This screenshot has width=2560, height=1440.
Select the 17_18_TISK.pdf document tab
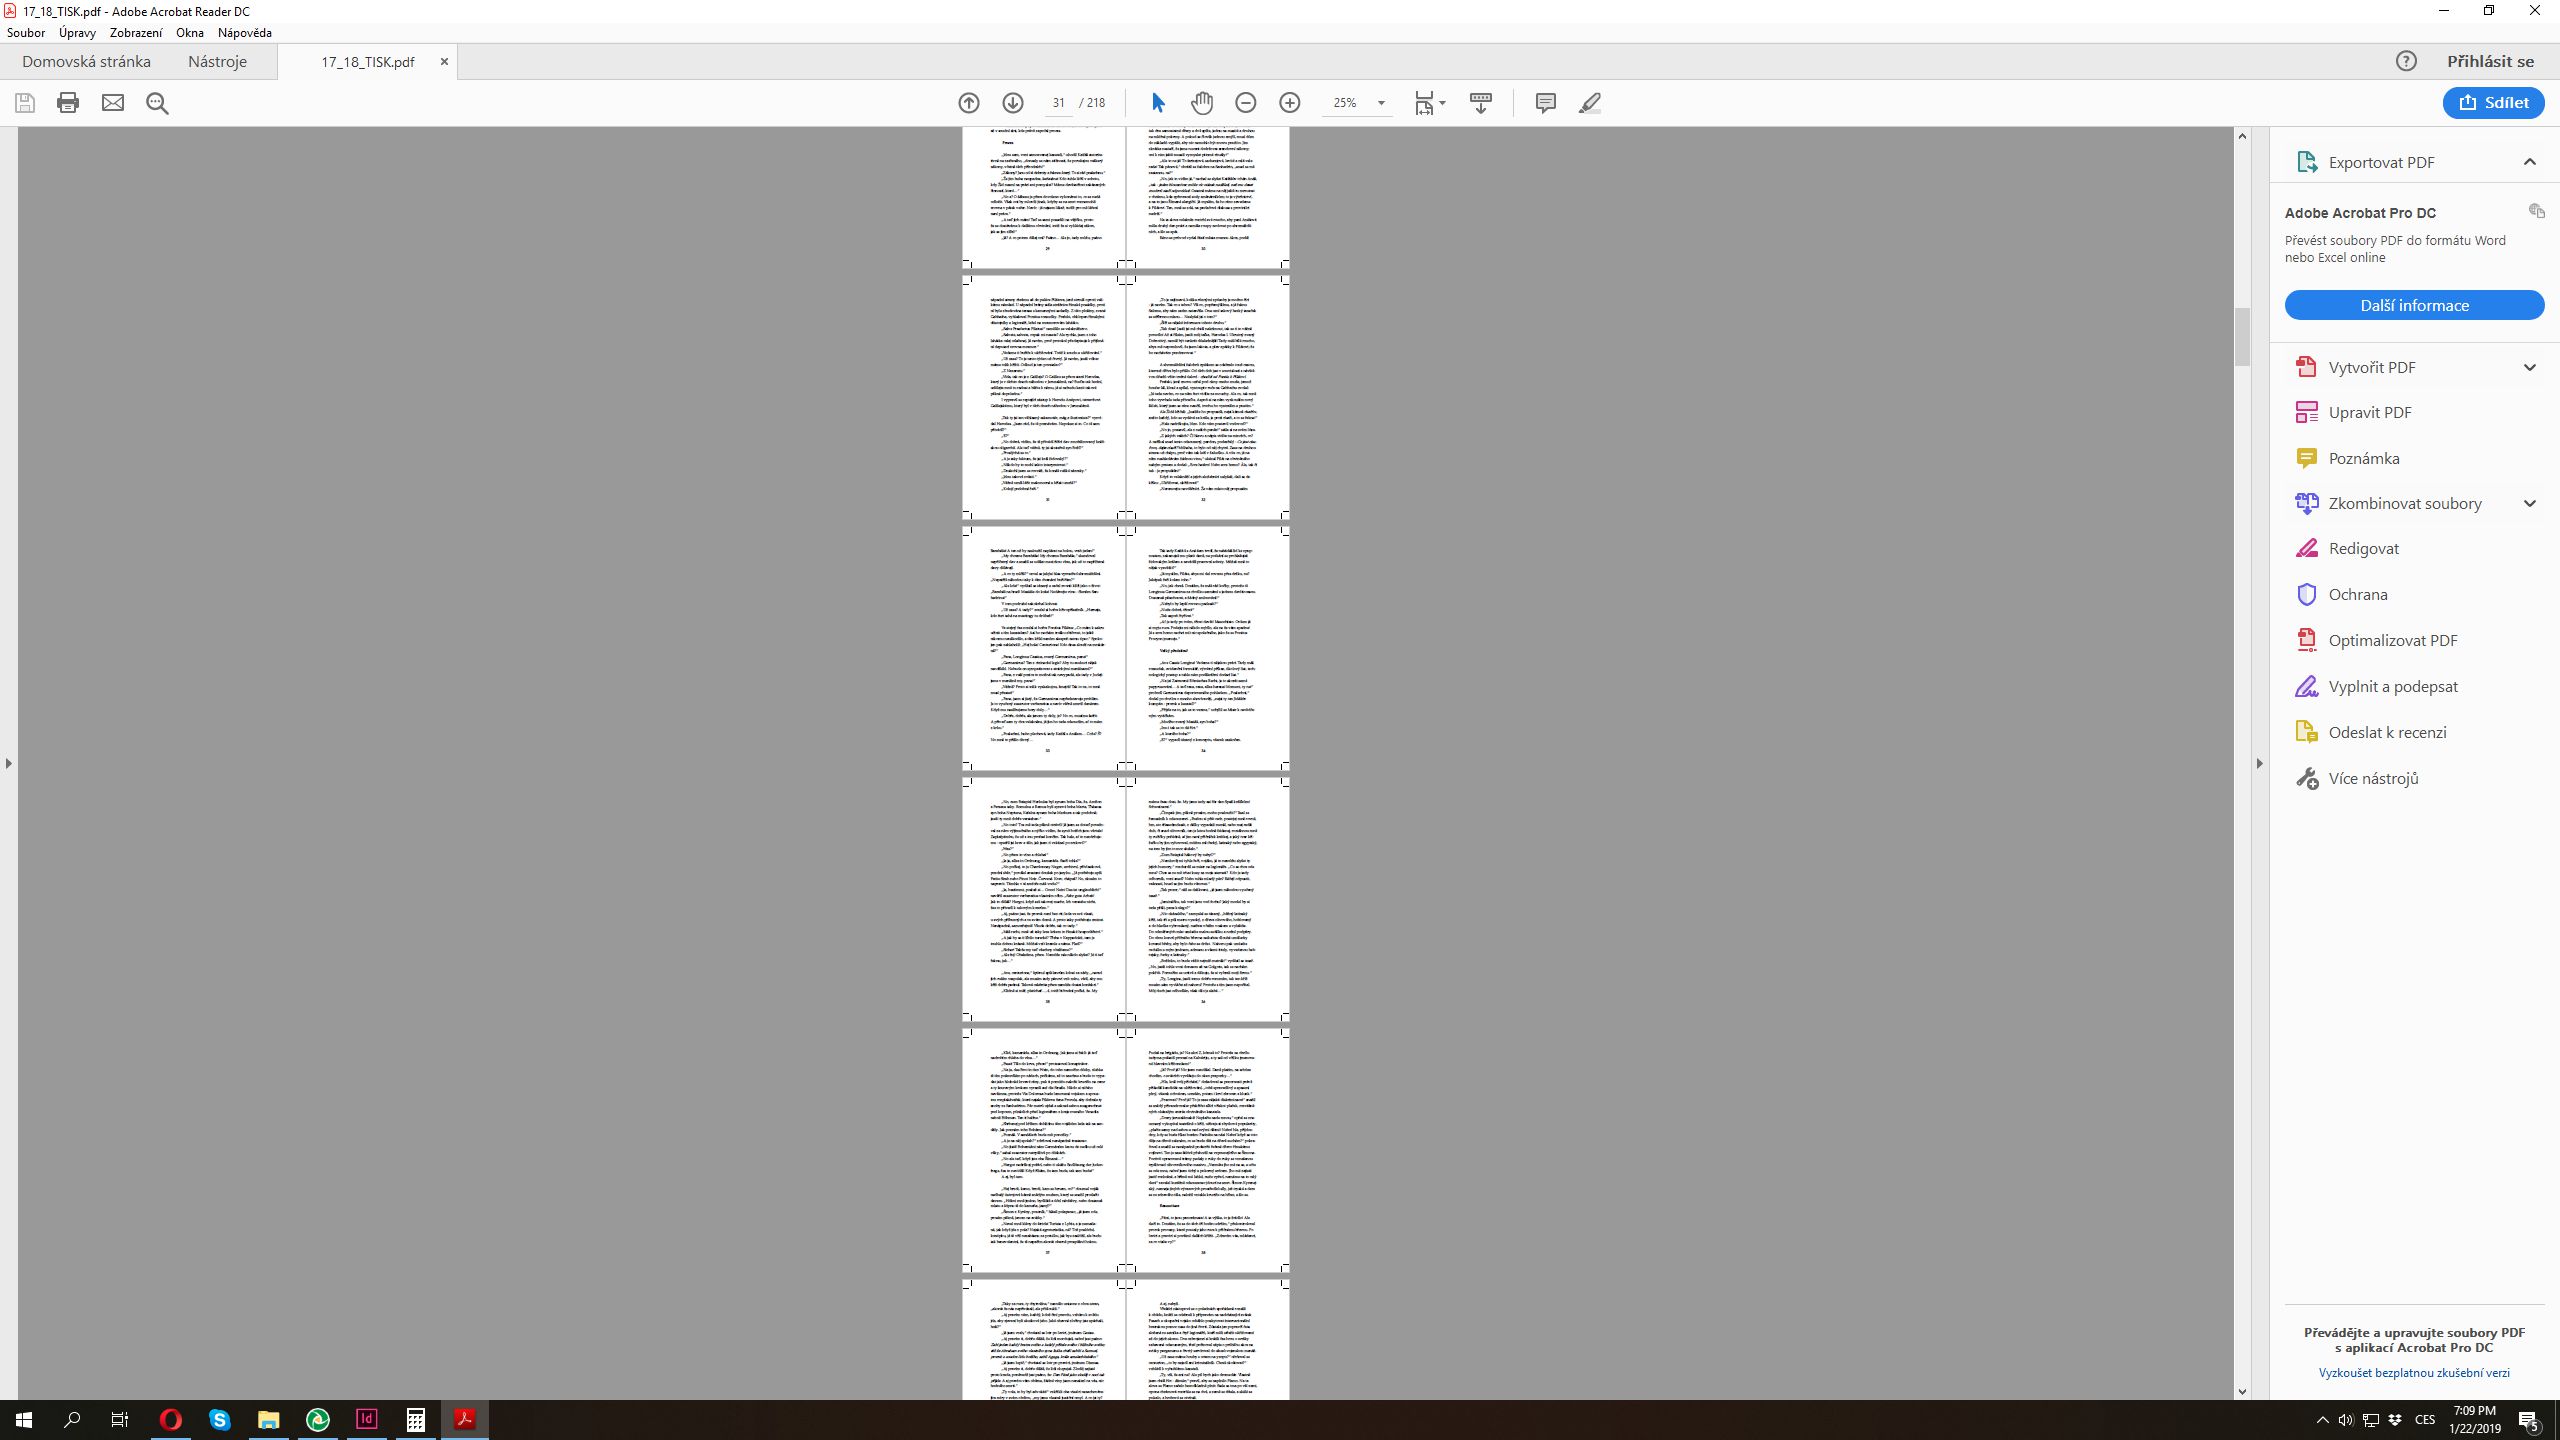[367, 62]
